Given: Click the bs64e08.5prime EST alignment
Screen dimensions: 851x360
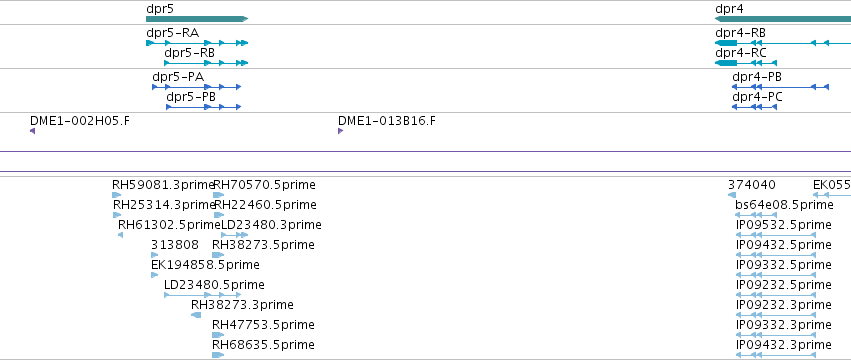Looking at the screenshot, I should click(x=754, y=215).
